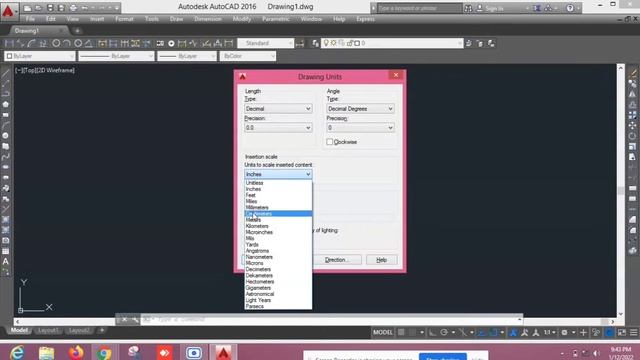Select Yards in the units list
This screenshot has height=360, width=640.
(x=278, y=244)
